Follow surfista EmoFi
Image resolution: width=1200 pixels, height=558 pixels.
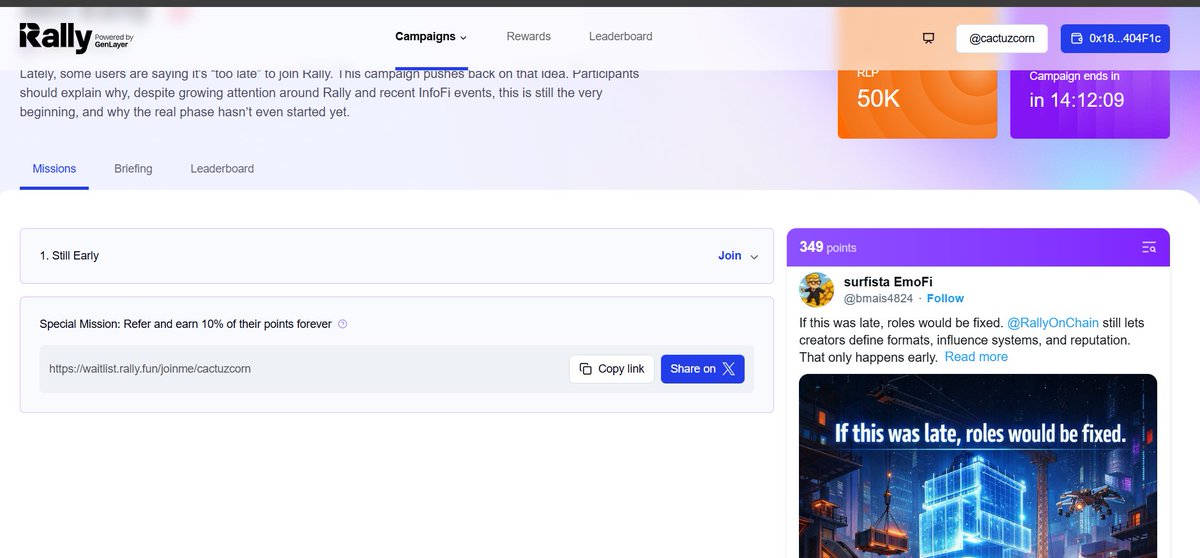pyautogui.click(x=945, y=298)
